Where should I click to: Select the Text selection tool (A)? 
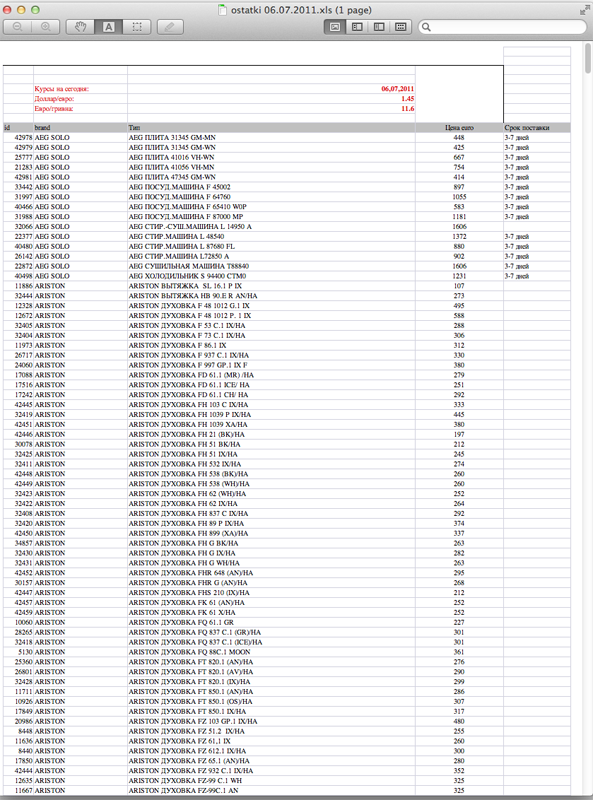click(x=109, y=27)
